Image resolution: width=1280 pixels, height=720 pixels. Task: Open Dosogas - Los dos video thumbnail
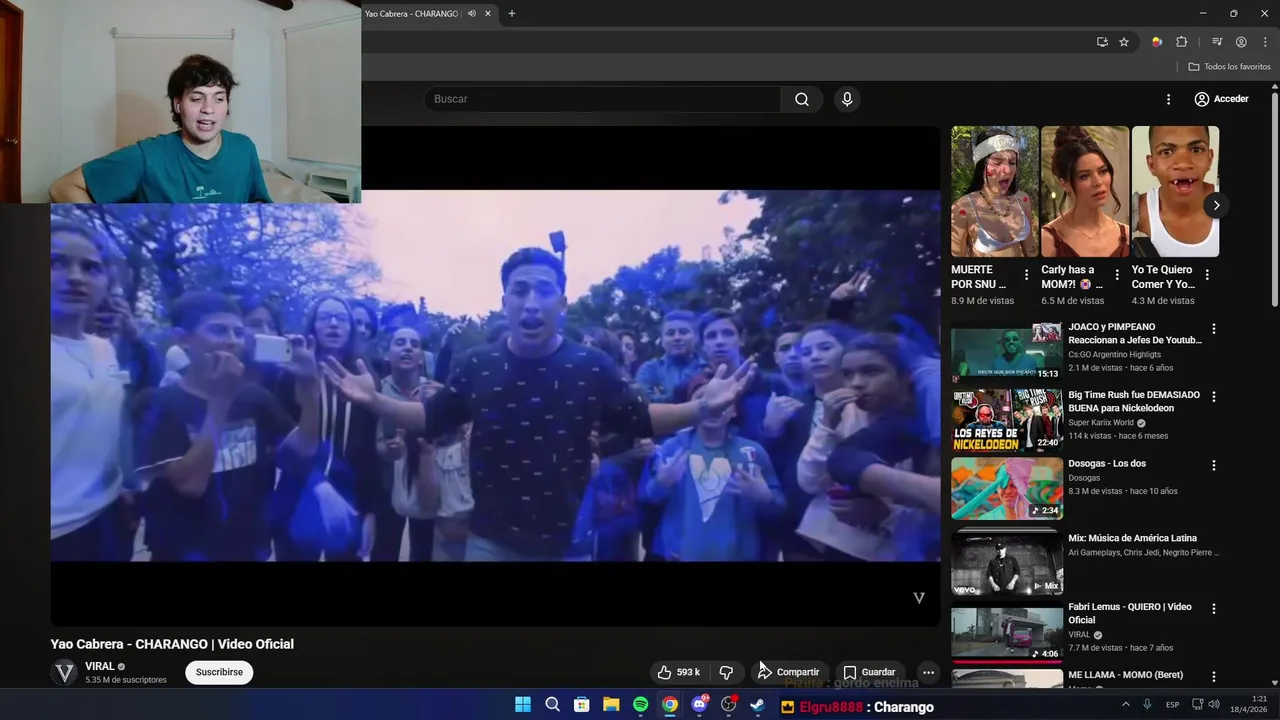tap(1007, 489)
